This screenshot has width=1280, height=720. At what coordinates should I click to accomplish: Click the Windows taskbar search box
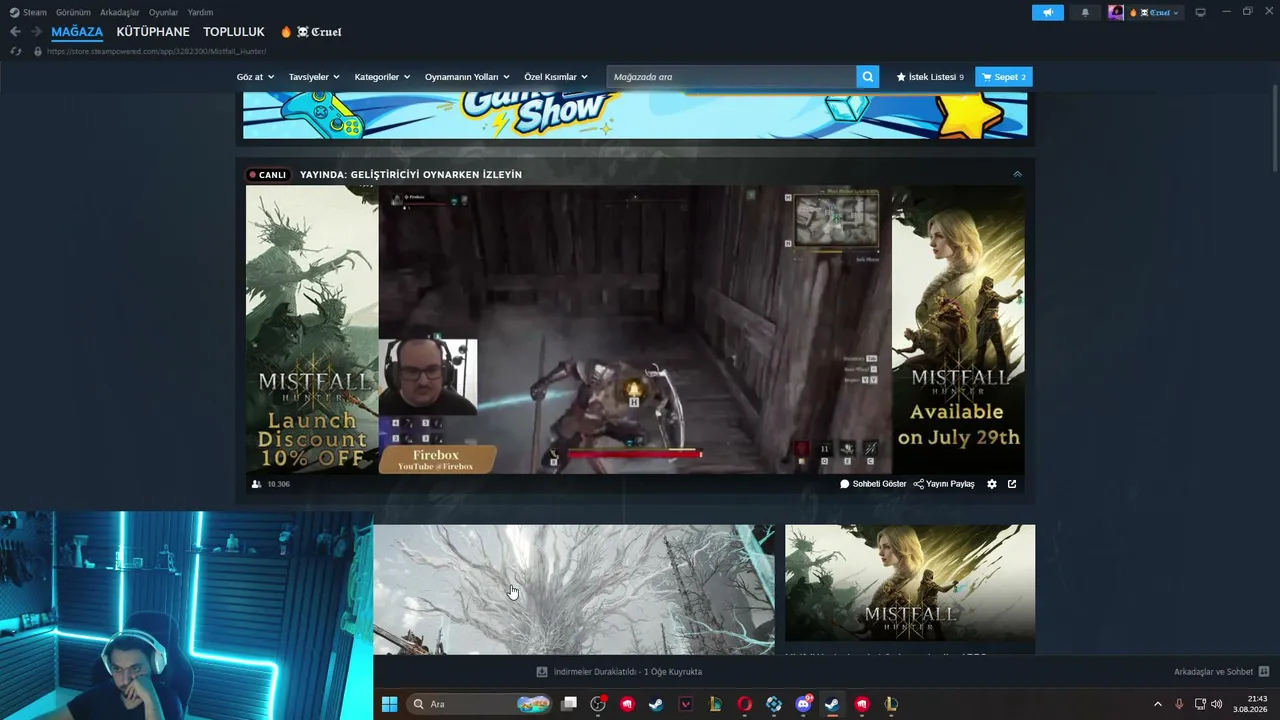click(x=480, y=704)
